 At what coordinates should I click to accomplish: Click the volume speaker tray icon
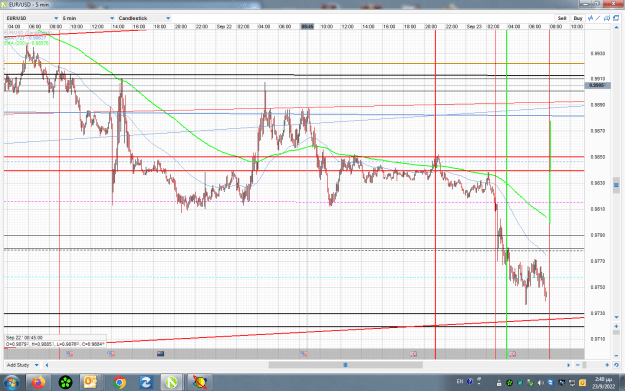540,383
